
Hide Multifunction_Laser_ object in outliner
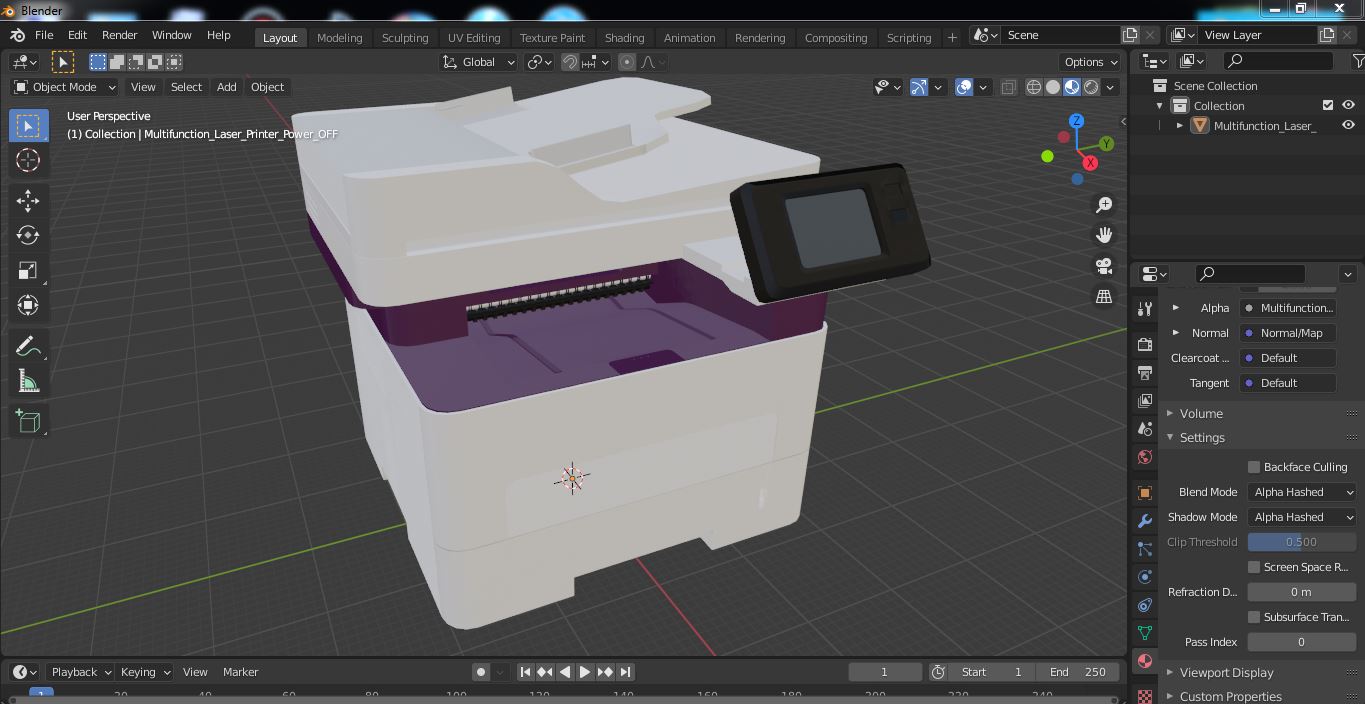(1348, 125)
